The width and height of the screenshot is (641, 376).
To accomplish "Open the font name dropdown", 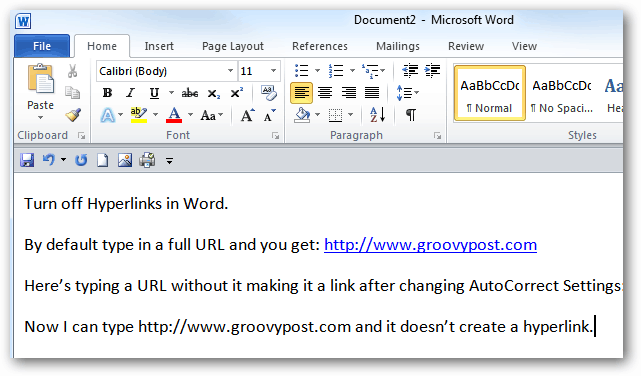I will [231, 71].
